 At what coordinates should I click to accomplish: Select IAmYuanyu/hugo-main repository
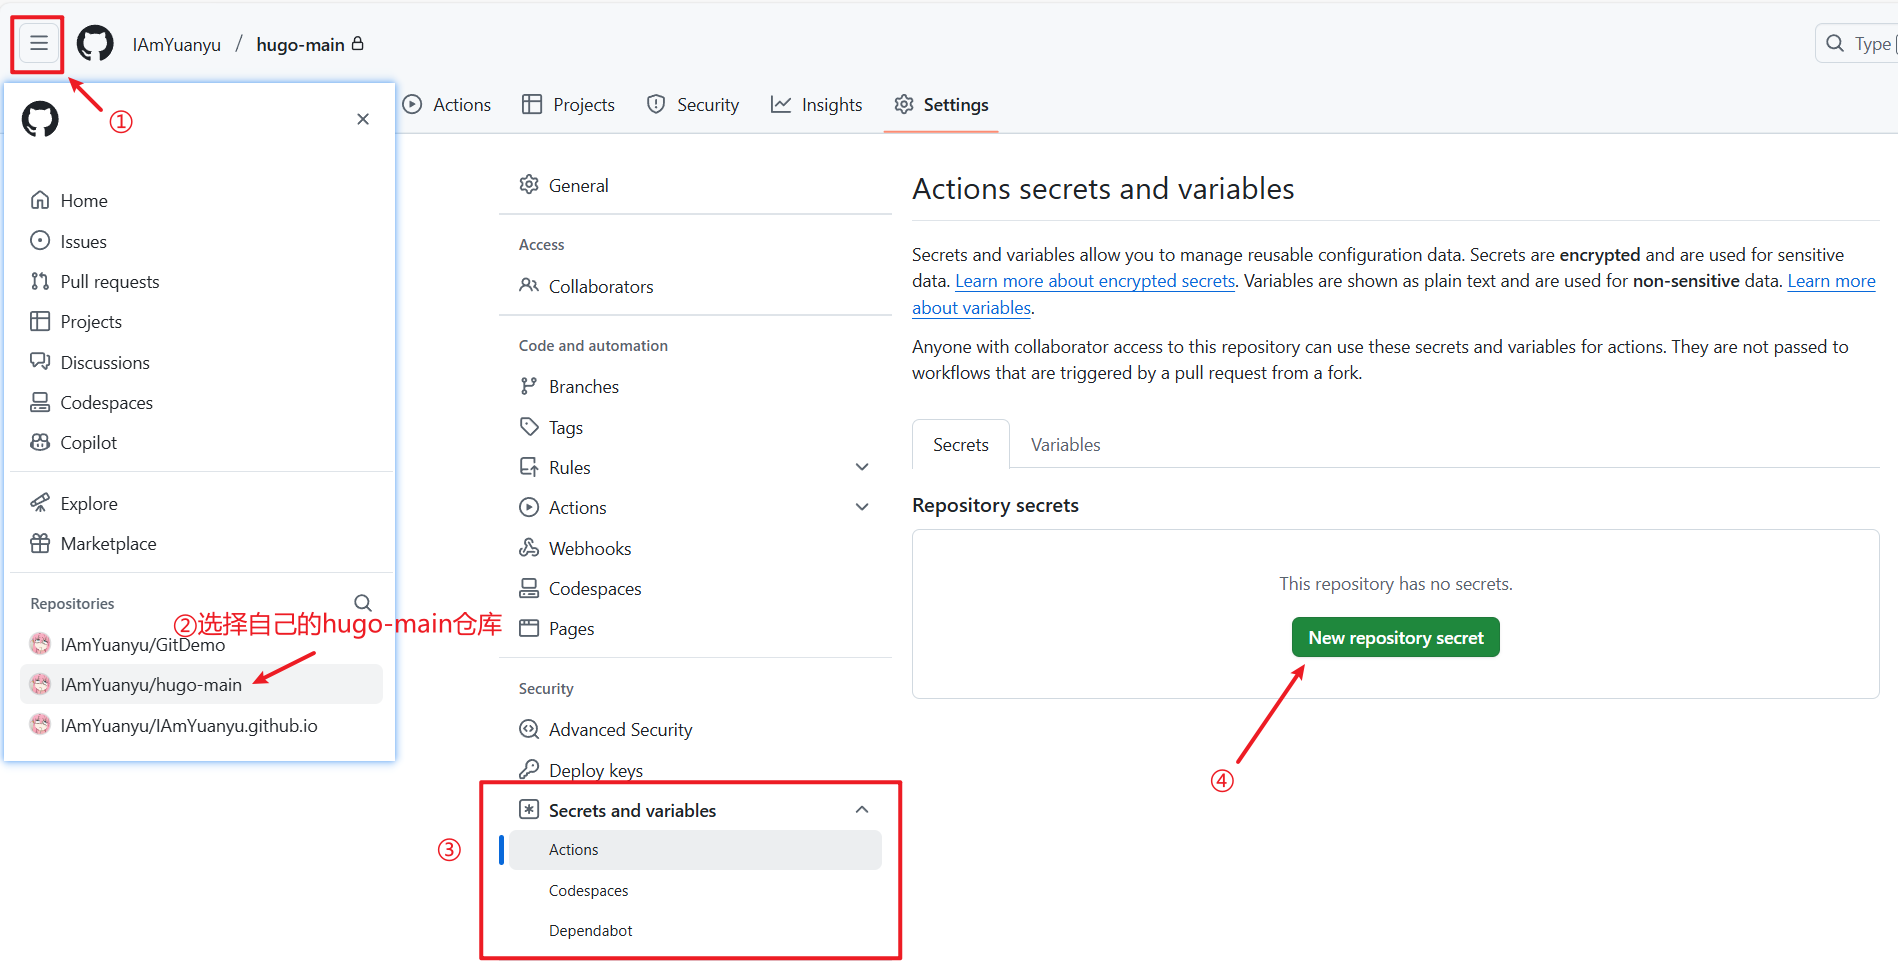pyautogui.click(x=151, y=685)
